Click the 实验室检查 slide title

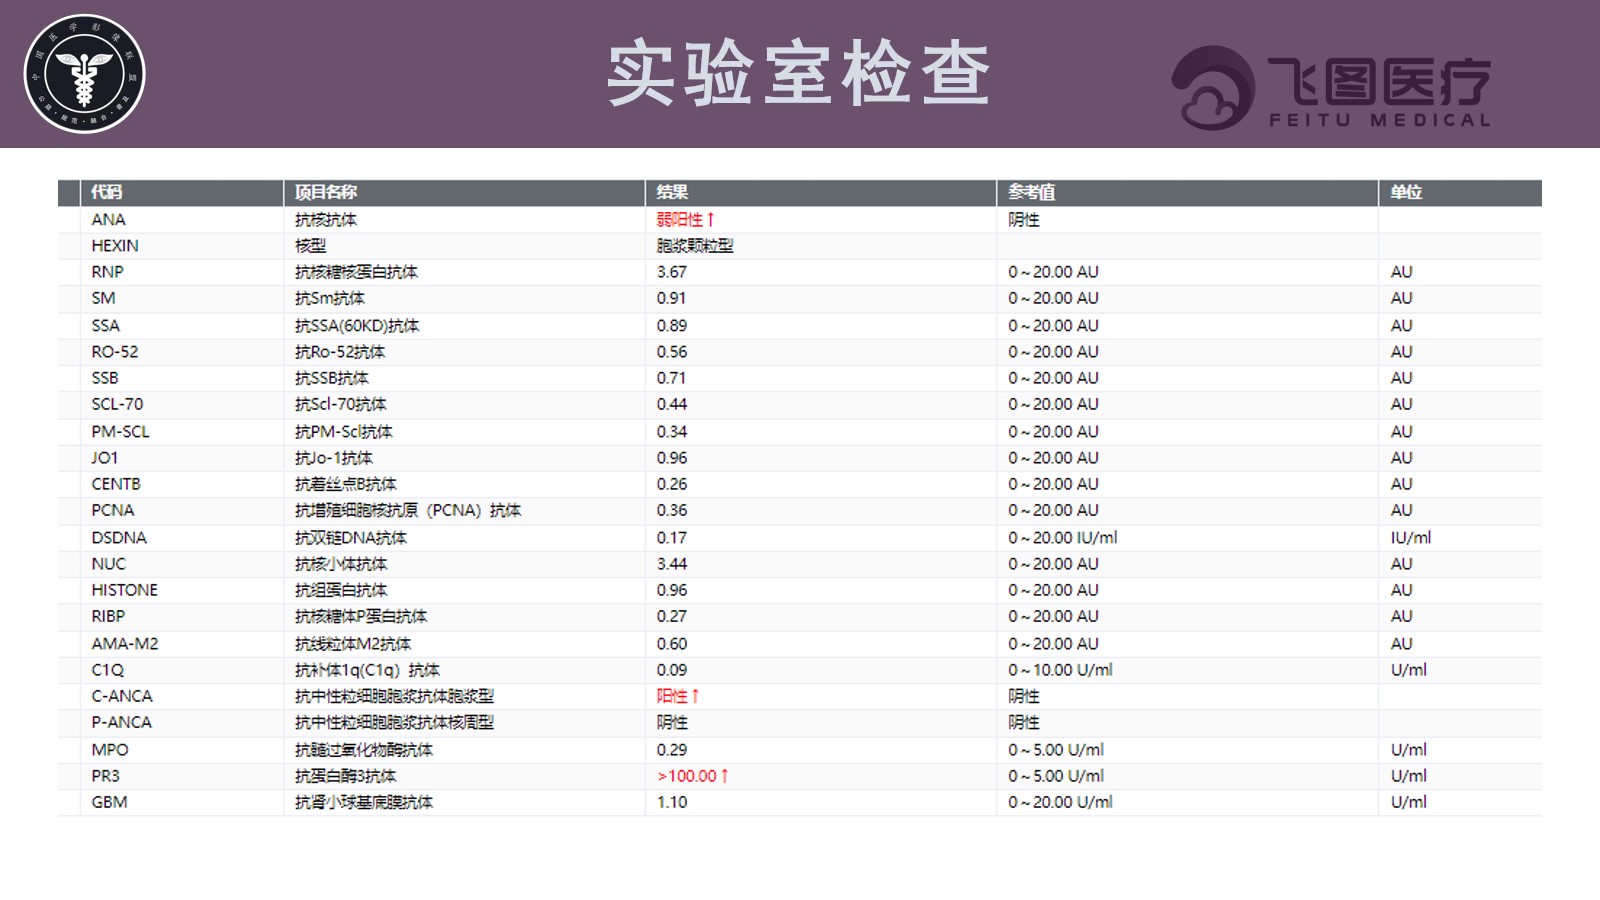799,74
